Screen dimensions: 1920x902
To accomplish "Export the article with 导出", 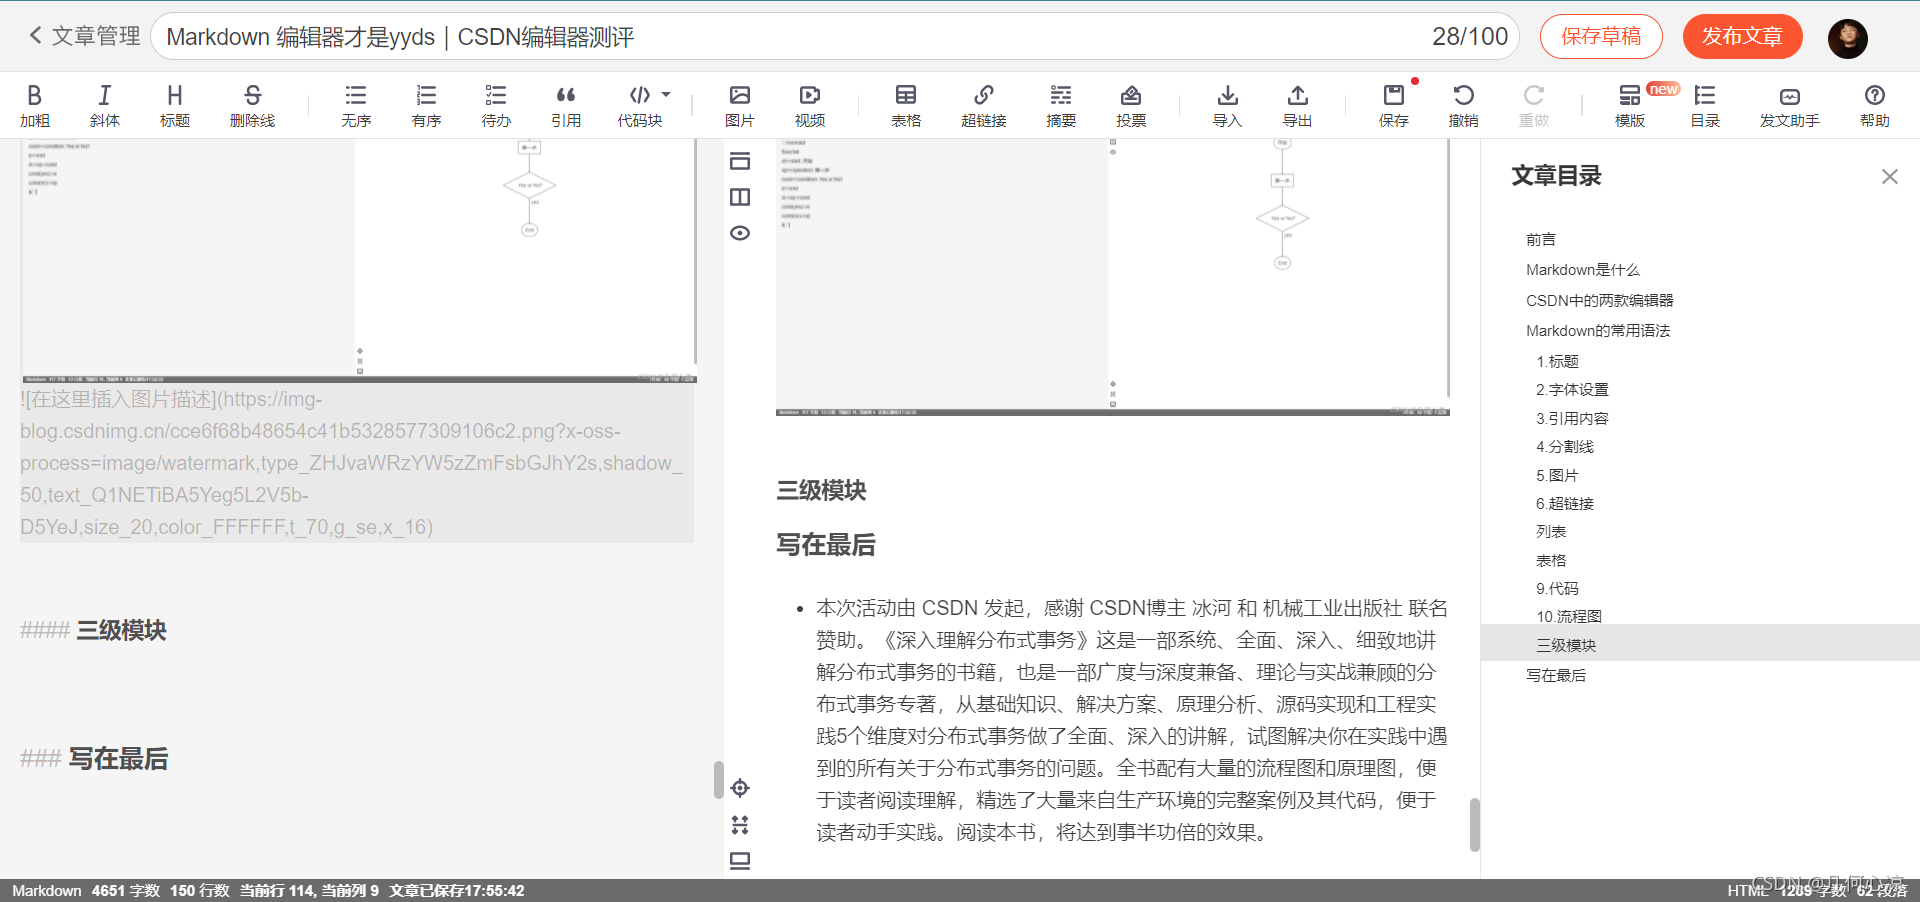I will 1298,105.
